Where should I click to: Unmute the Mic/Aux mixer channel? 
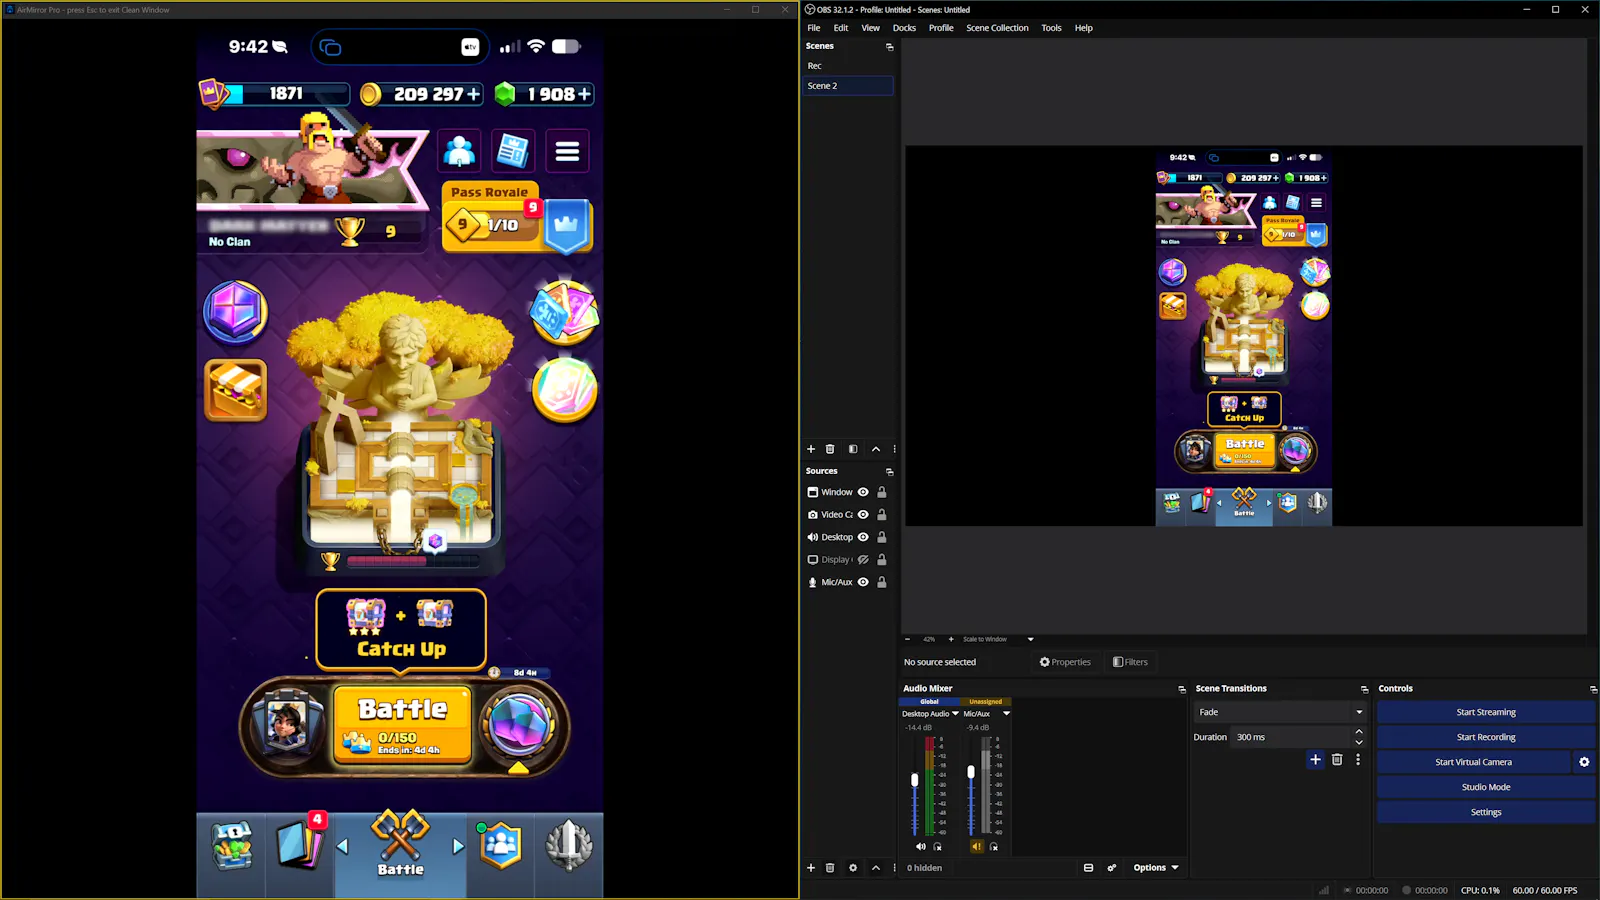[977, 847]
